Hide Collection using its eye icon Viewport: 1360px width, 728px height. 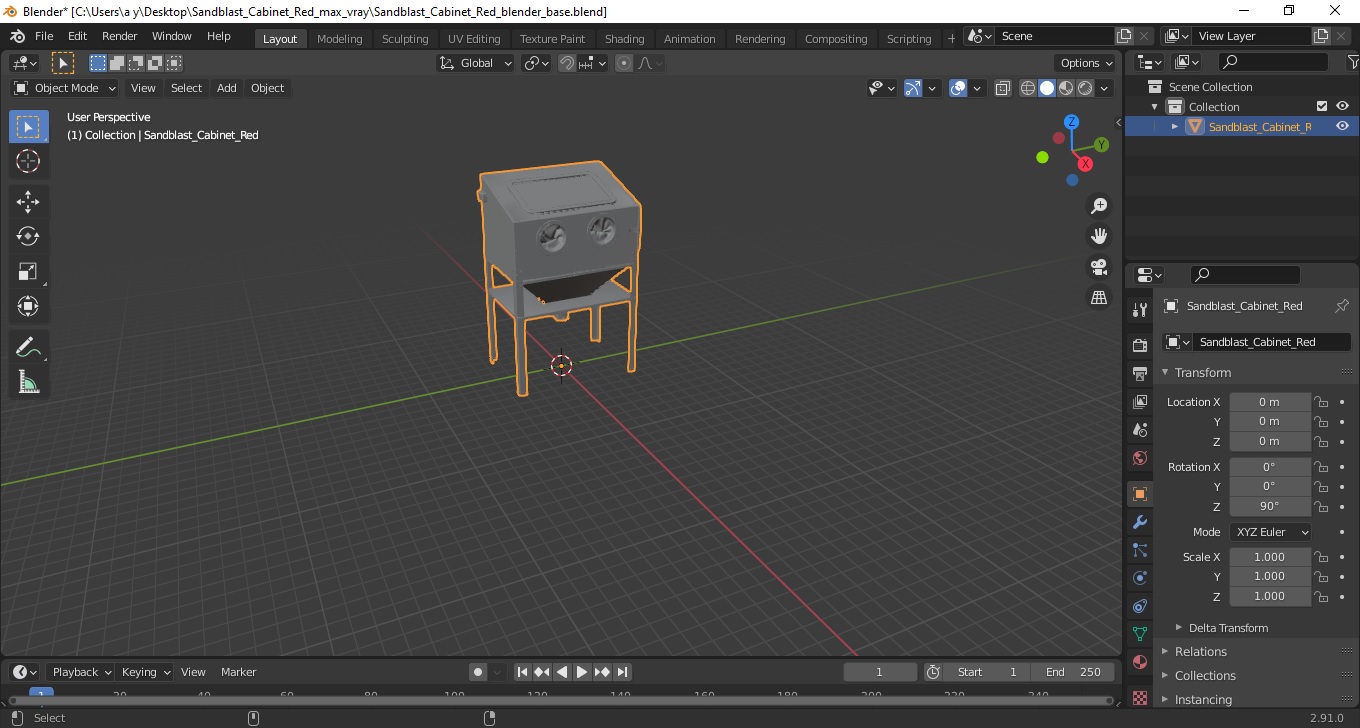(1342, 106)
